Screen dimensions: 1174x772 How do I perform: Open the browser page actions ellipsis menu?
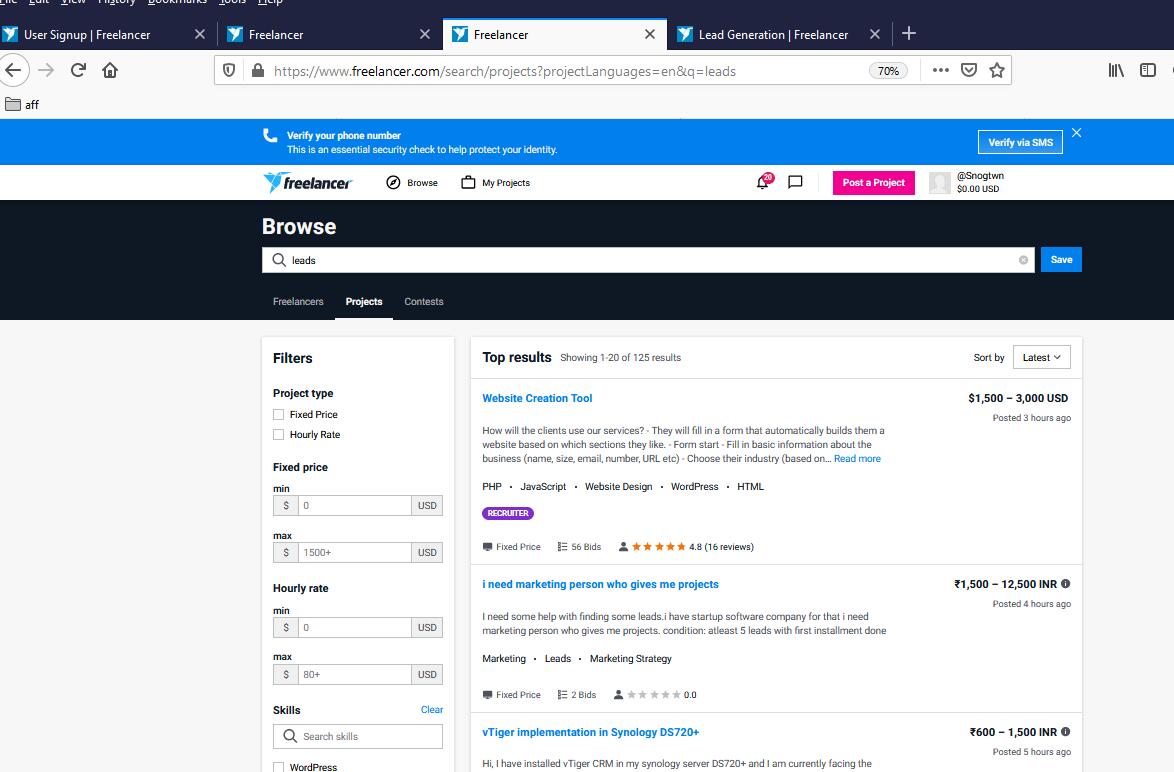(x=940, y=70)
